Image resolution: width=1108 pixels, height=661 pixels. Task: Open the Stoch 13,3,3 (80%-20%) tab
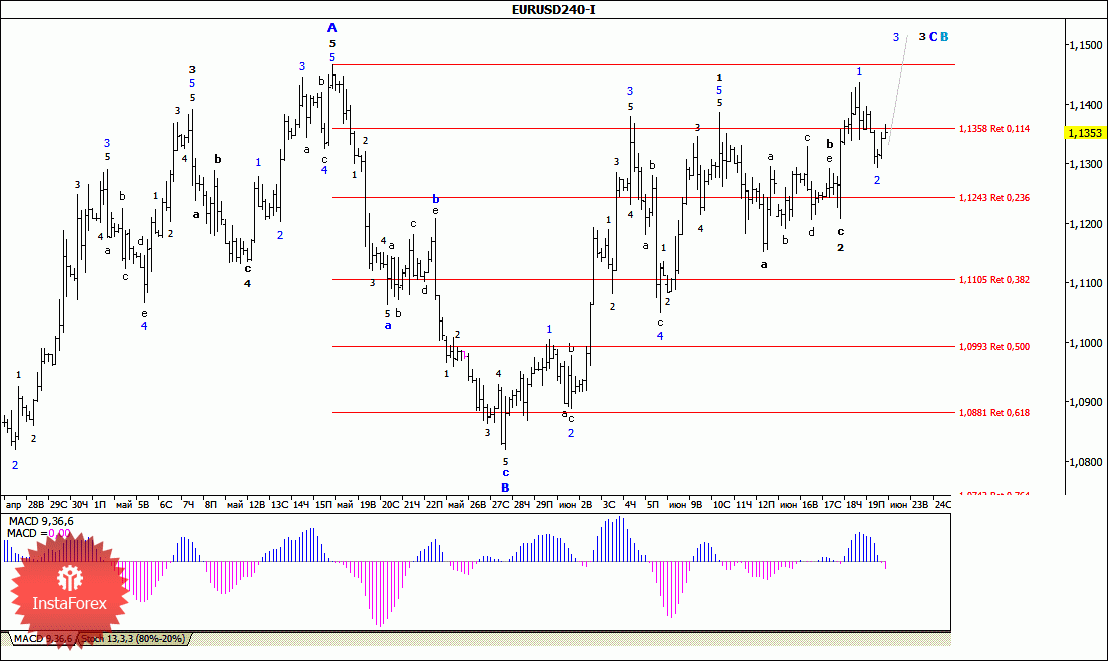pos(133,638)
